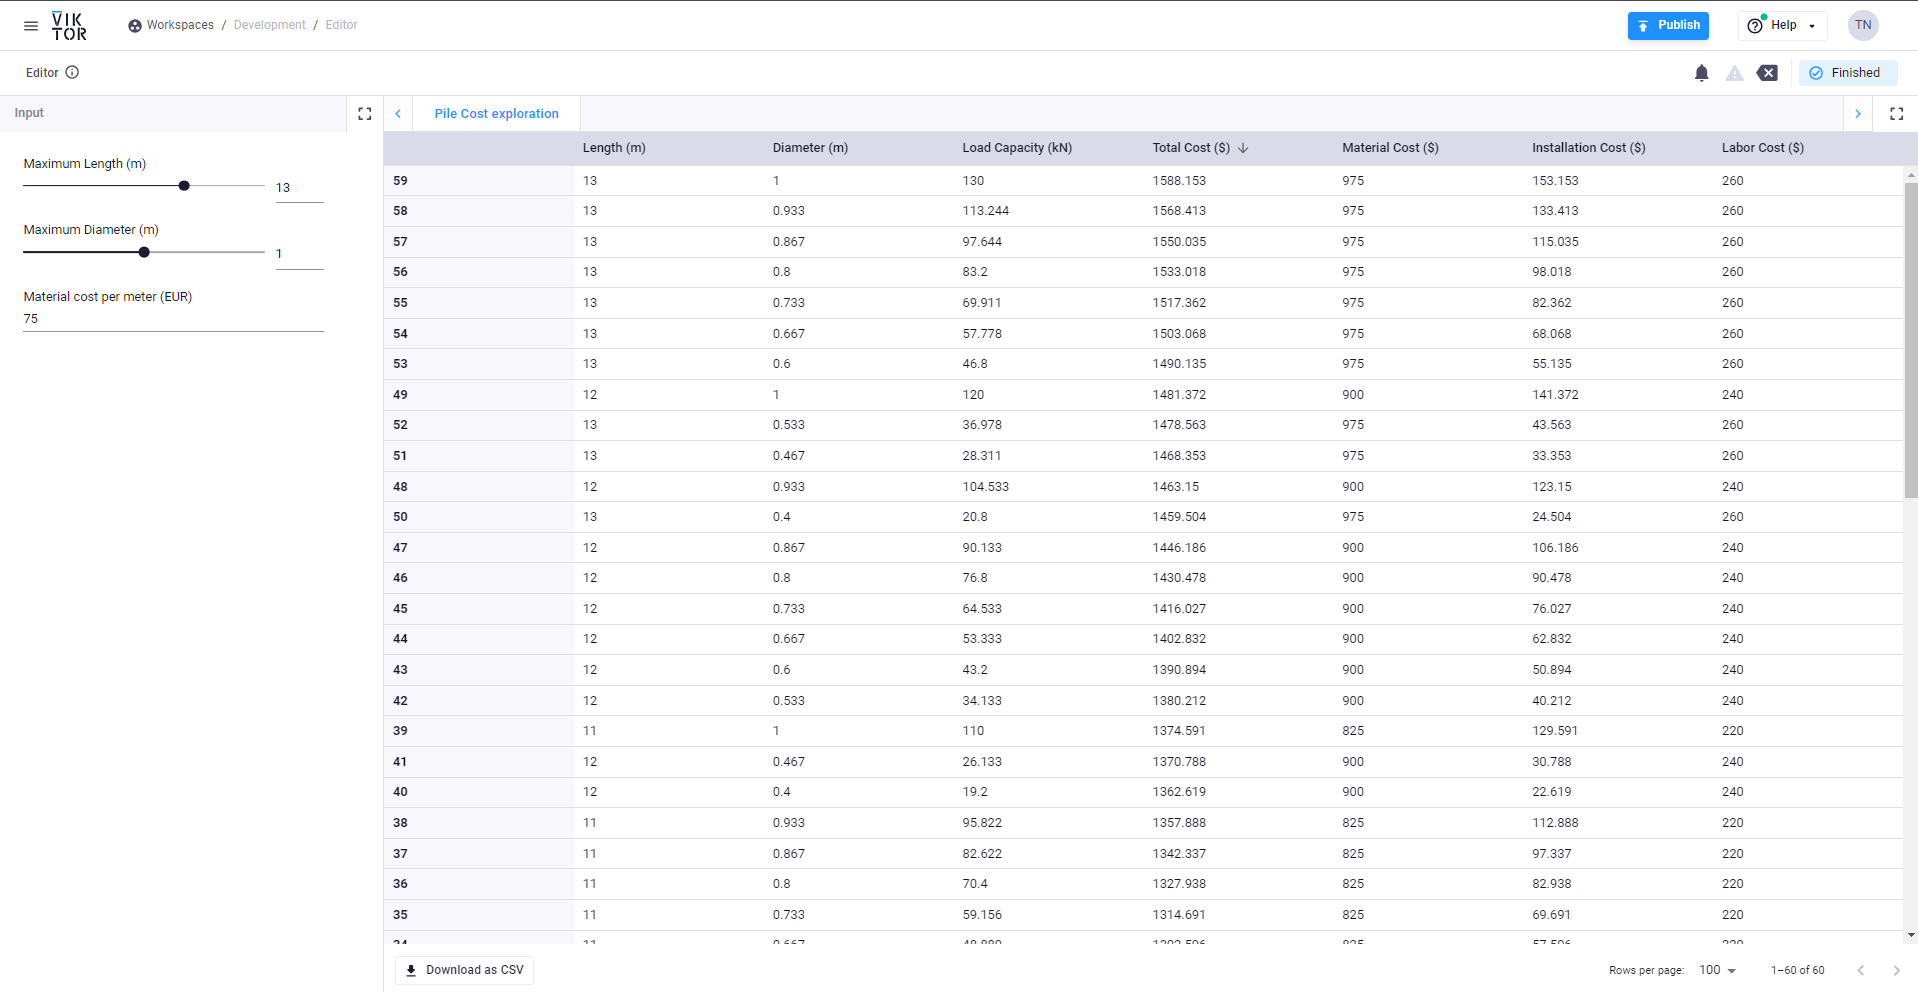Edit Material cost per meter field
The width and height of the screenshot is (1918, 992).
(173, 319)
